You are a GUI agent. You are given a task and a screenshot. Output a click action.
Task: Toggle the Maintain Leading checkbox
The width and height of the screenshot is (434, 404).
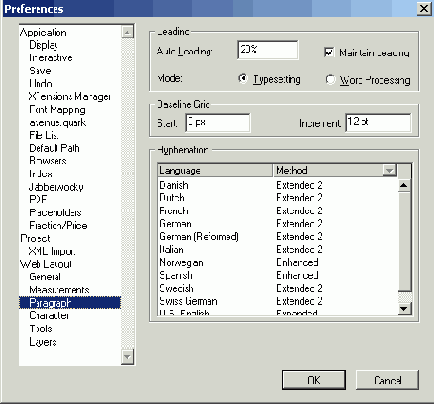pos(329,52)
